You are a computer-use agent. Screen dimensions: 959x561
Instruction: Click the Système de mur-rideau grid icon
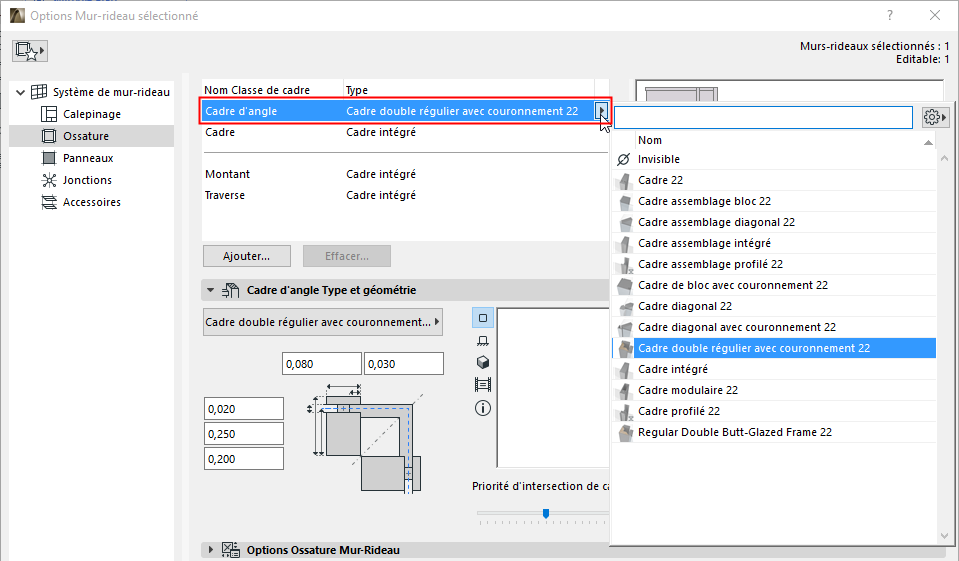39,92
